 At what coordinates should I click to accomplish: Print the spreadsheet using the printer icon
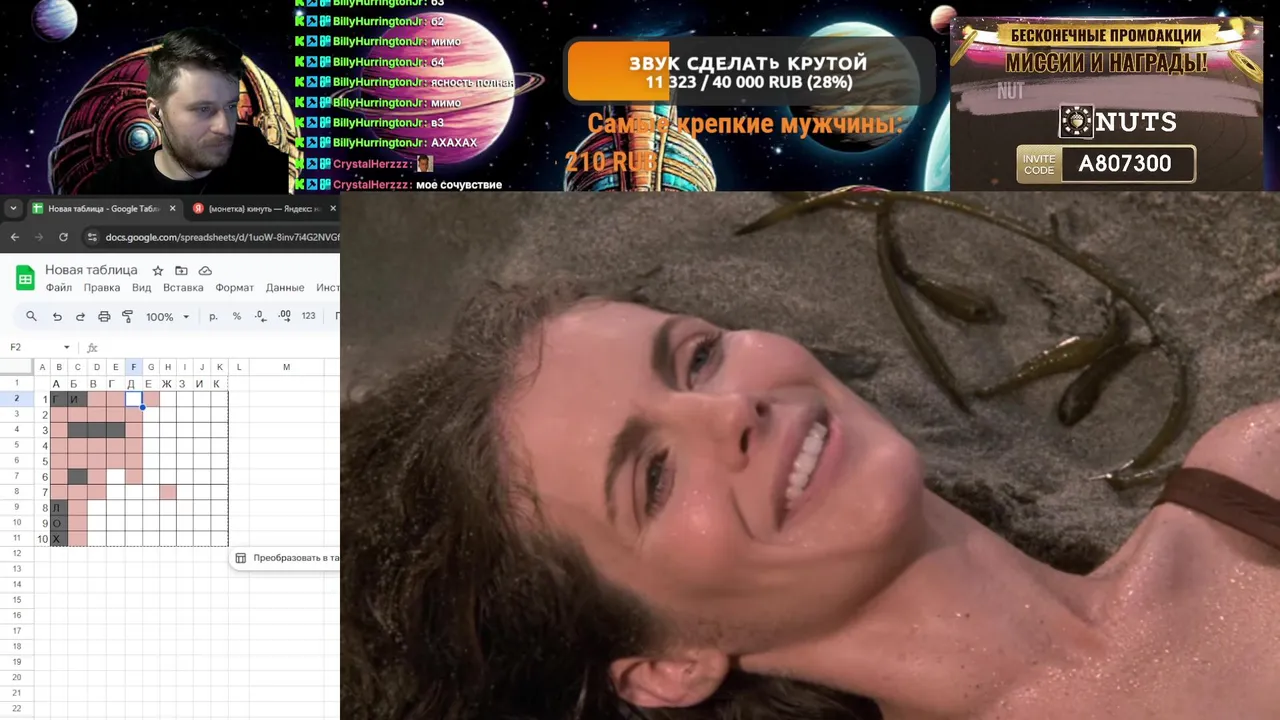(x=104, y=316)
